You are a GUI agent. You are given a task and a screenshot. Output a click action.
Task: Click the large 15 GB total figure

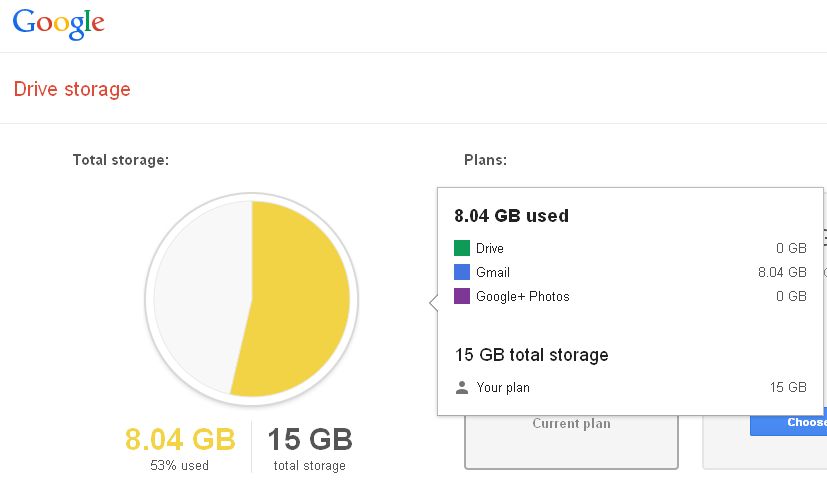(310, 440)
